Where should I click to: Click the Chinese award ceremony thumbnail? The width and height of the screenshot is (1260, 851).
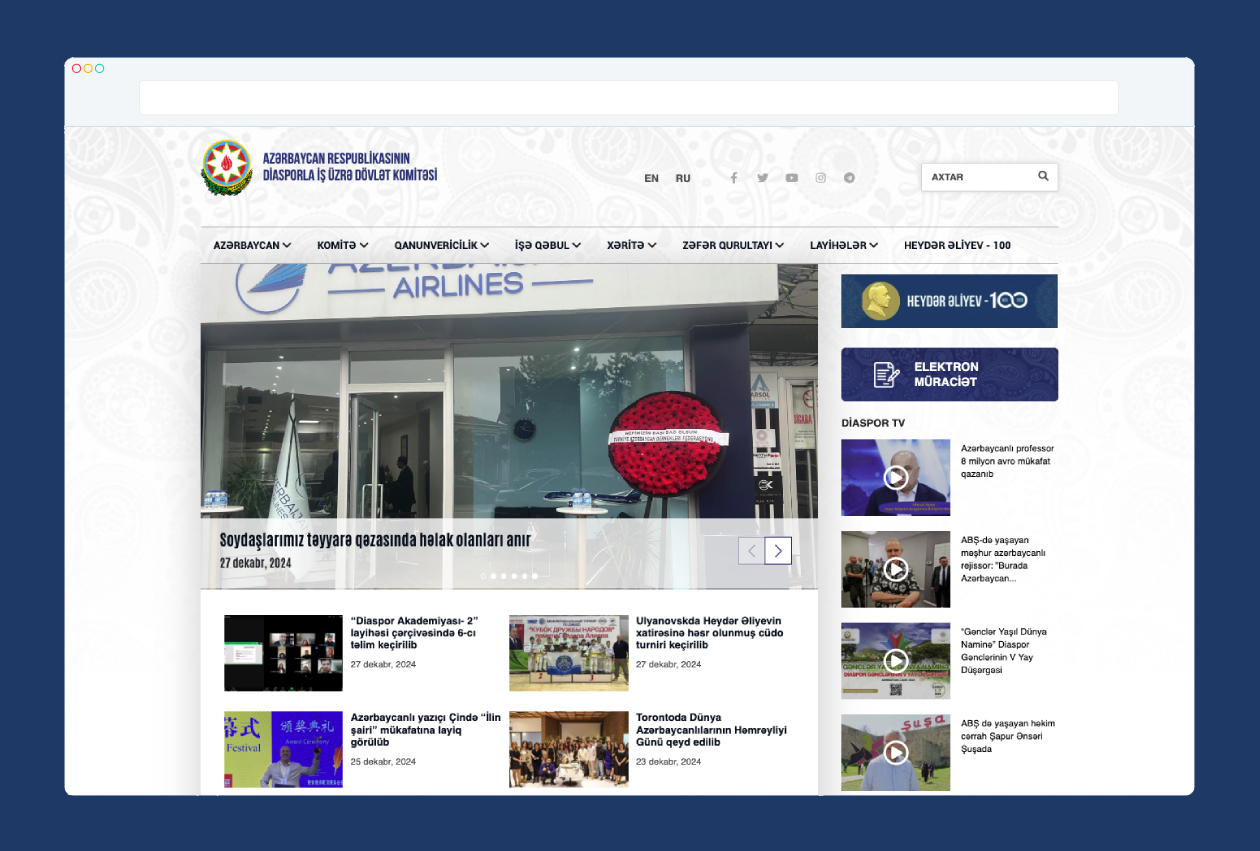click(x=283, y=749)
